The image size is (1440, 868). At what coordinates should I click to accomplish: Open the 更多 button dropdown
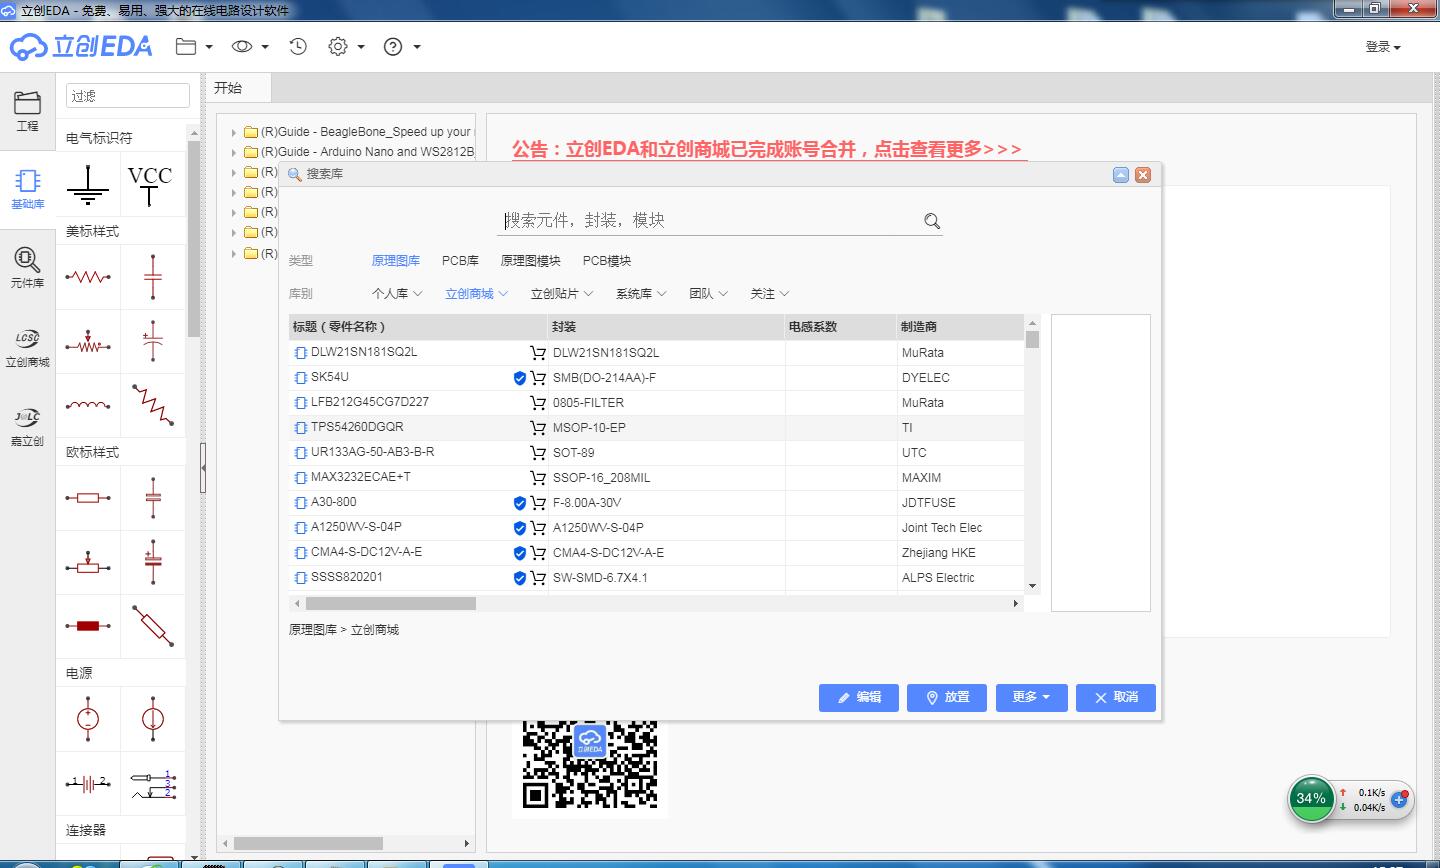click(1031, 697)
